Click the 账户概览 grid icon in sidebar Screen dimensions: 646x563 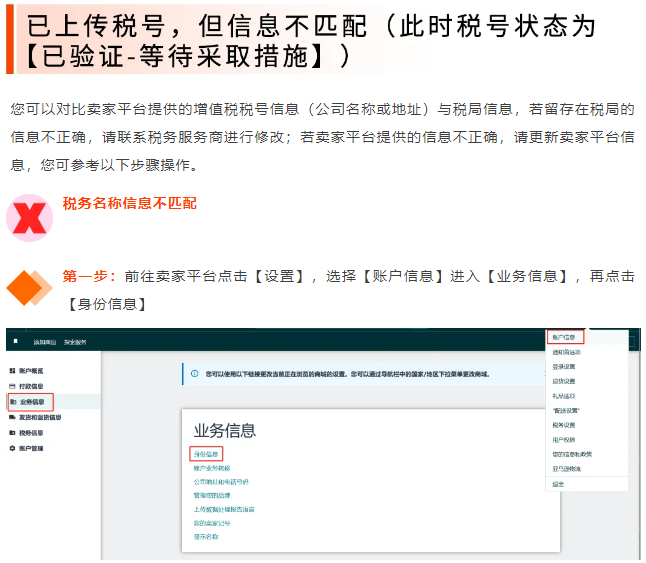(x=12, y=371)
